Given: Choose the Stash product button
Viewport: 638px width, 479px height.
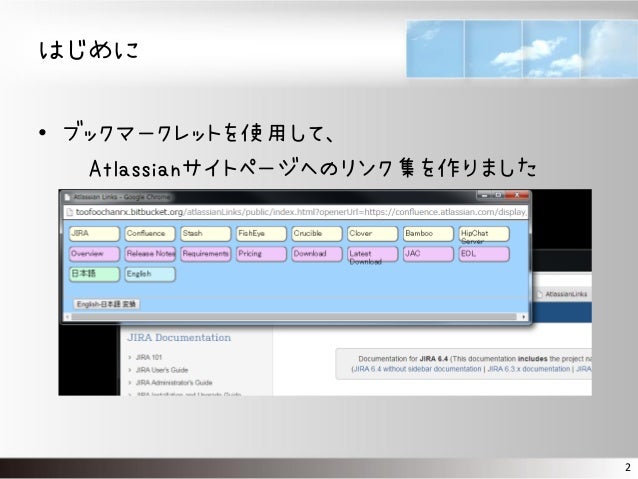Looking at the screenshot, I should click(x=205, y=234).
